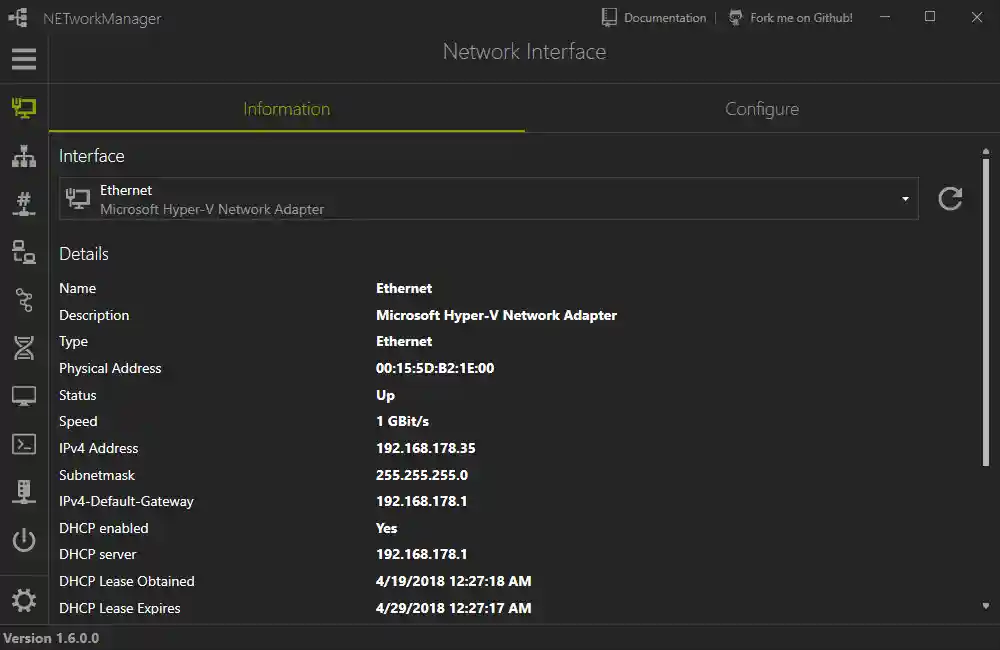Image resolution: width=1000 pixels, height=650 pixels.
Task: Click the Documentation book icon
Action: click(608, 17)
